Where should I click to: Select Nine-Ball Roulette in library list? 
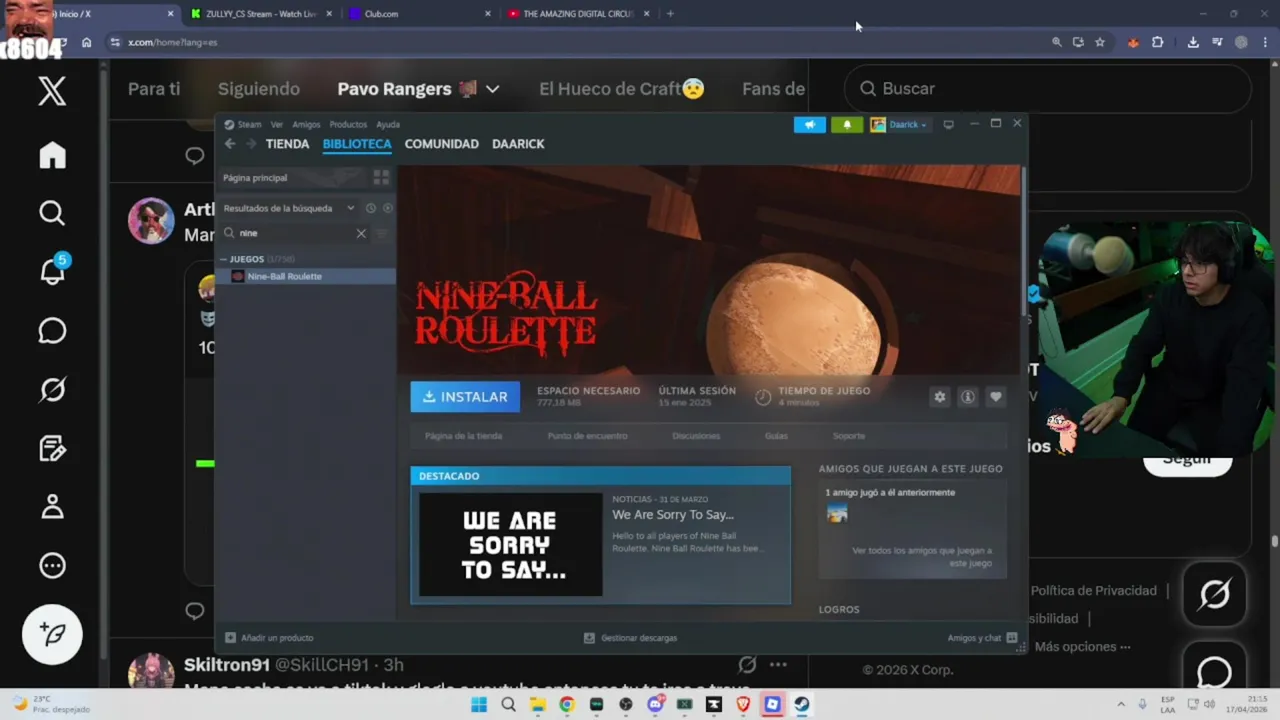[x=306, y=276]
